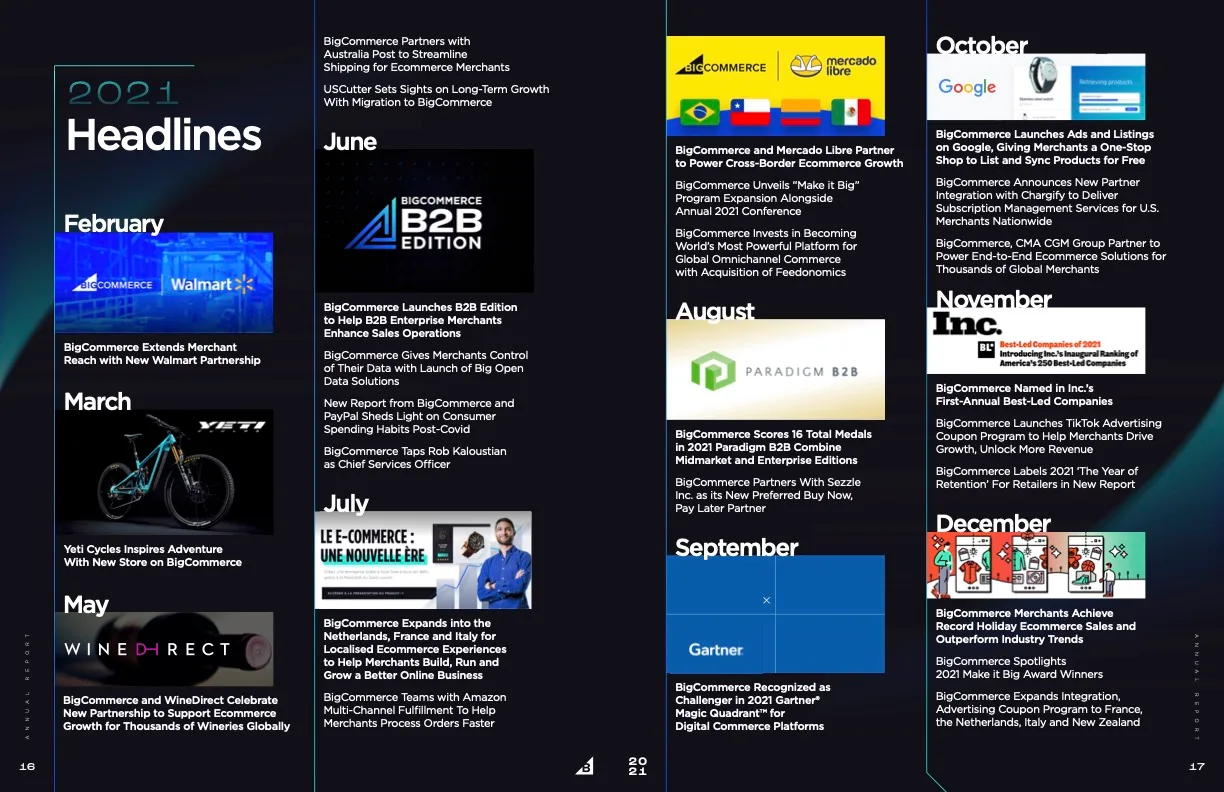Open 'Spotlights 2021 Make it Big Award Winners' headline
The width and height of the screenshot is (1224, 792).
click(x=1020, y=668)
